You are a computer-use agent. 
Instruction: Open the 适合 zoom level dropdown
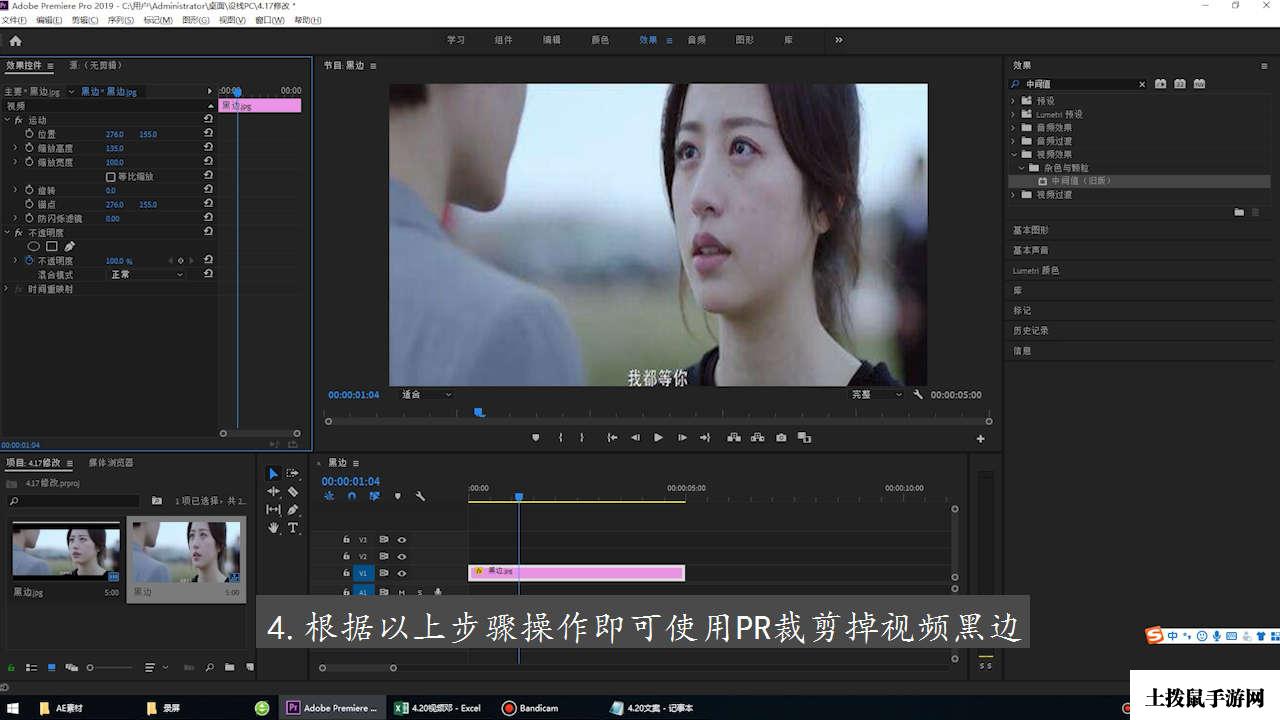tap(427, 395)
